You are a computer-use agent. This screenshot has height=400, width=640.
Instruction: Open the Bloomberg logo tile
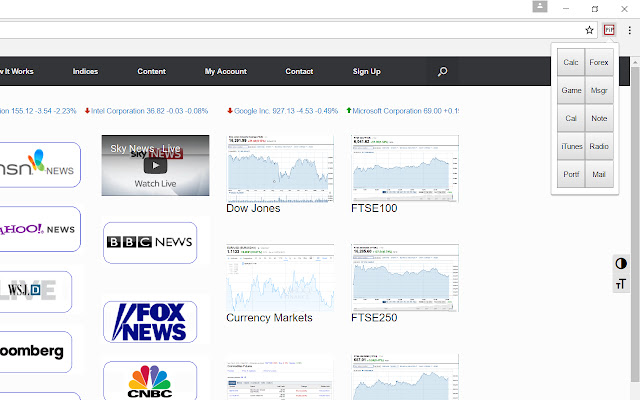(36, 352)
